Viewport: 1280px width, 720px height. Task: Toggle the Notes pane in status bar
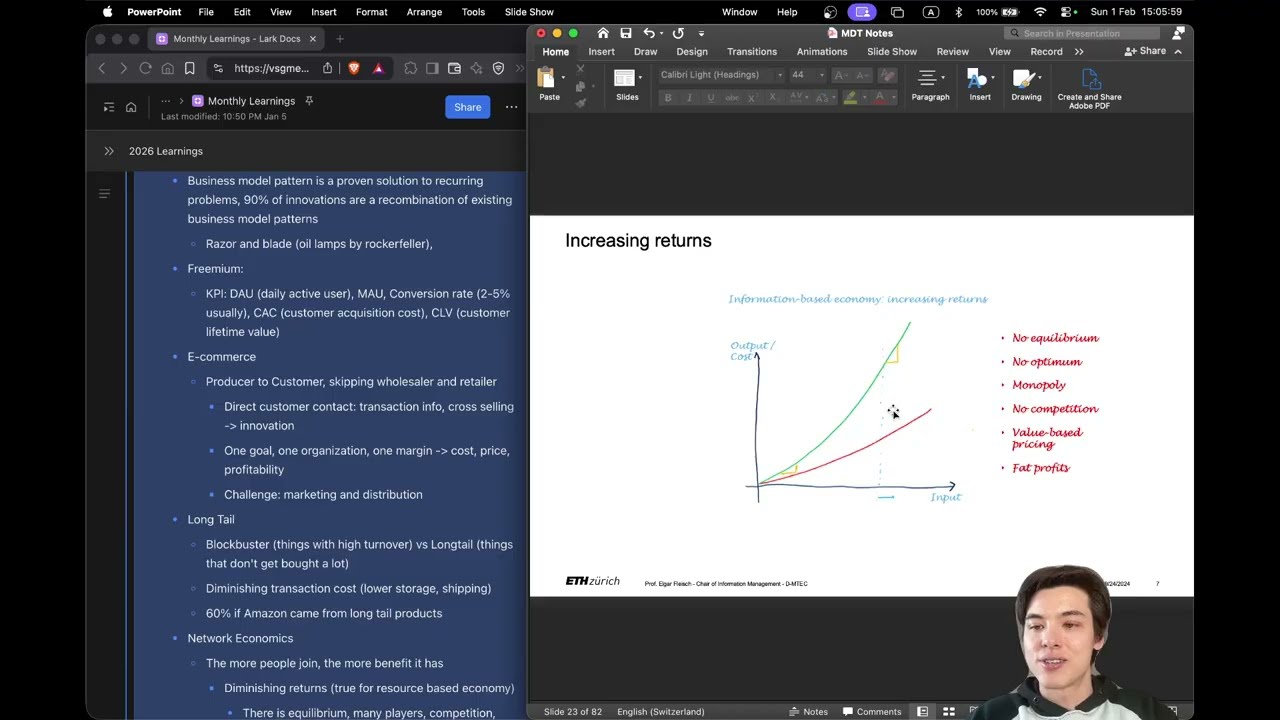click(x=808, y=711)
